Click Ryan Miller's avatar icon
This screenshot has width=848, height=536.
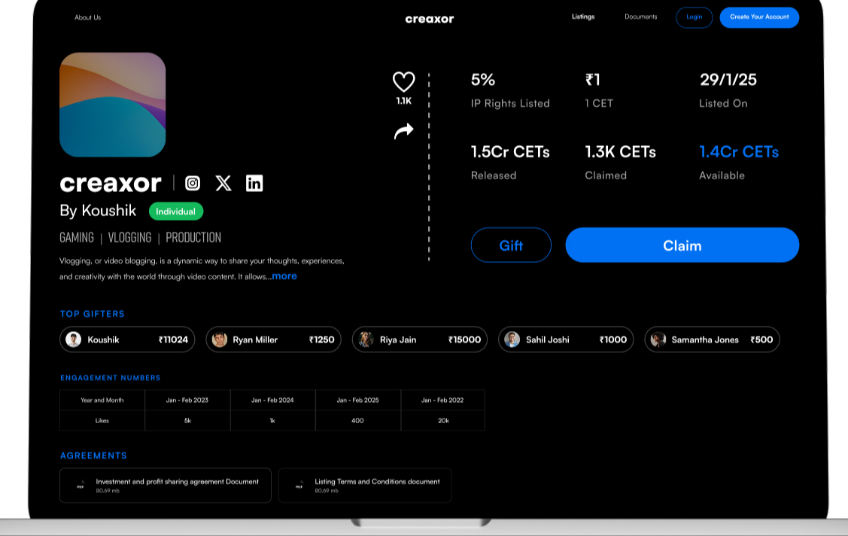[219, 340]
